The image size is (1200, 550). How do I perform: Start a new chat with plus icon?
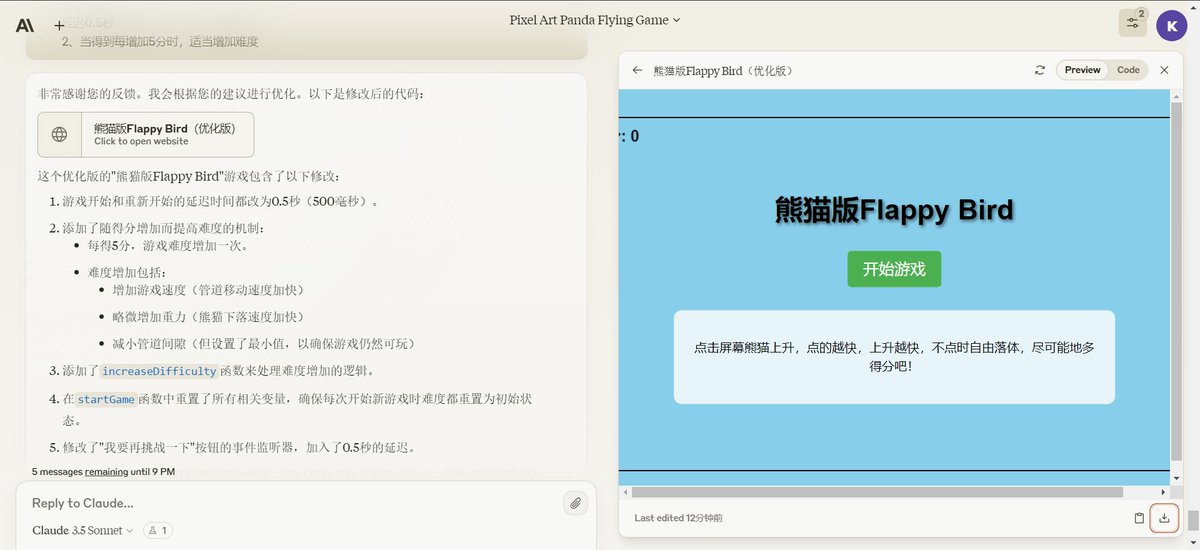click(x=60, y=25)
